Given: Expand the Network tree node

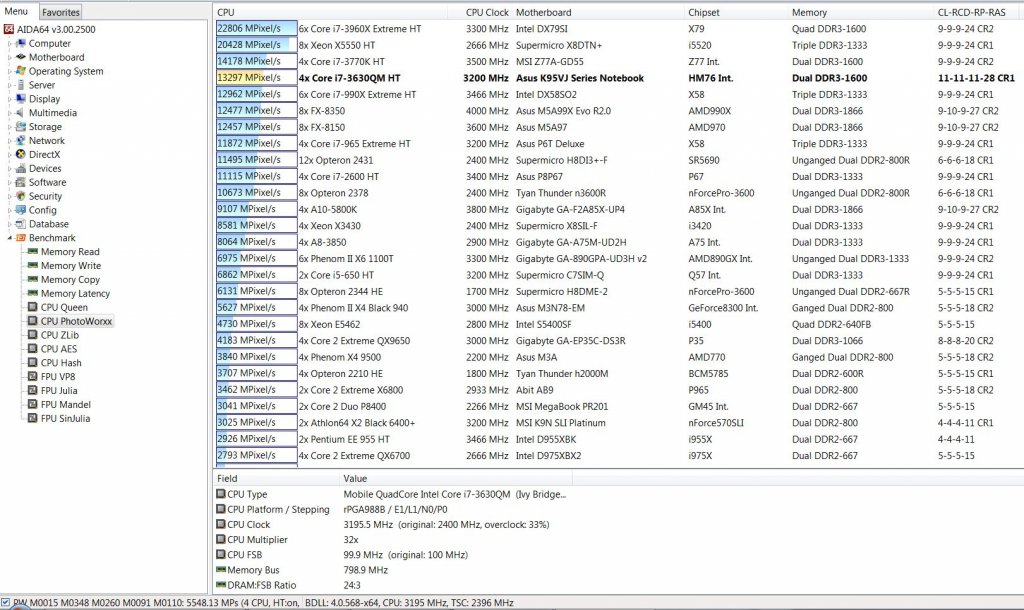Looking at the screenshot, I should tap(9, 141).
